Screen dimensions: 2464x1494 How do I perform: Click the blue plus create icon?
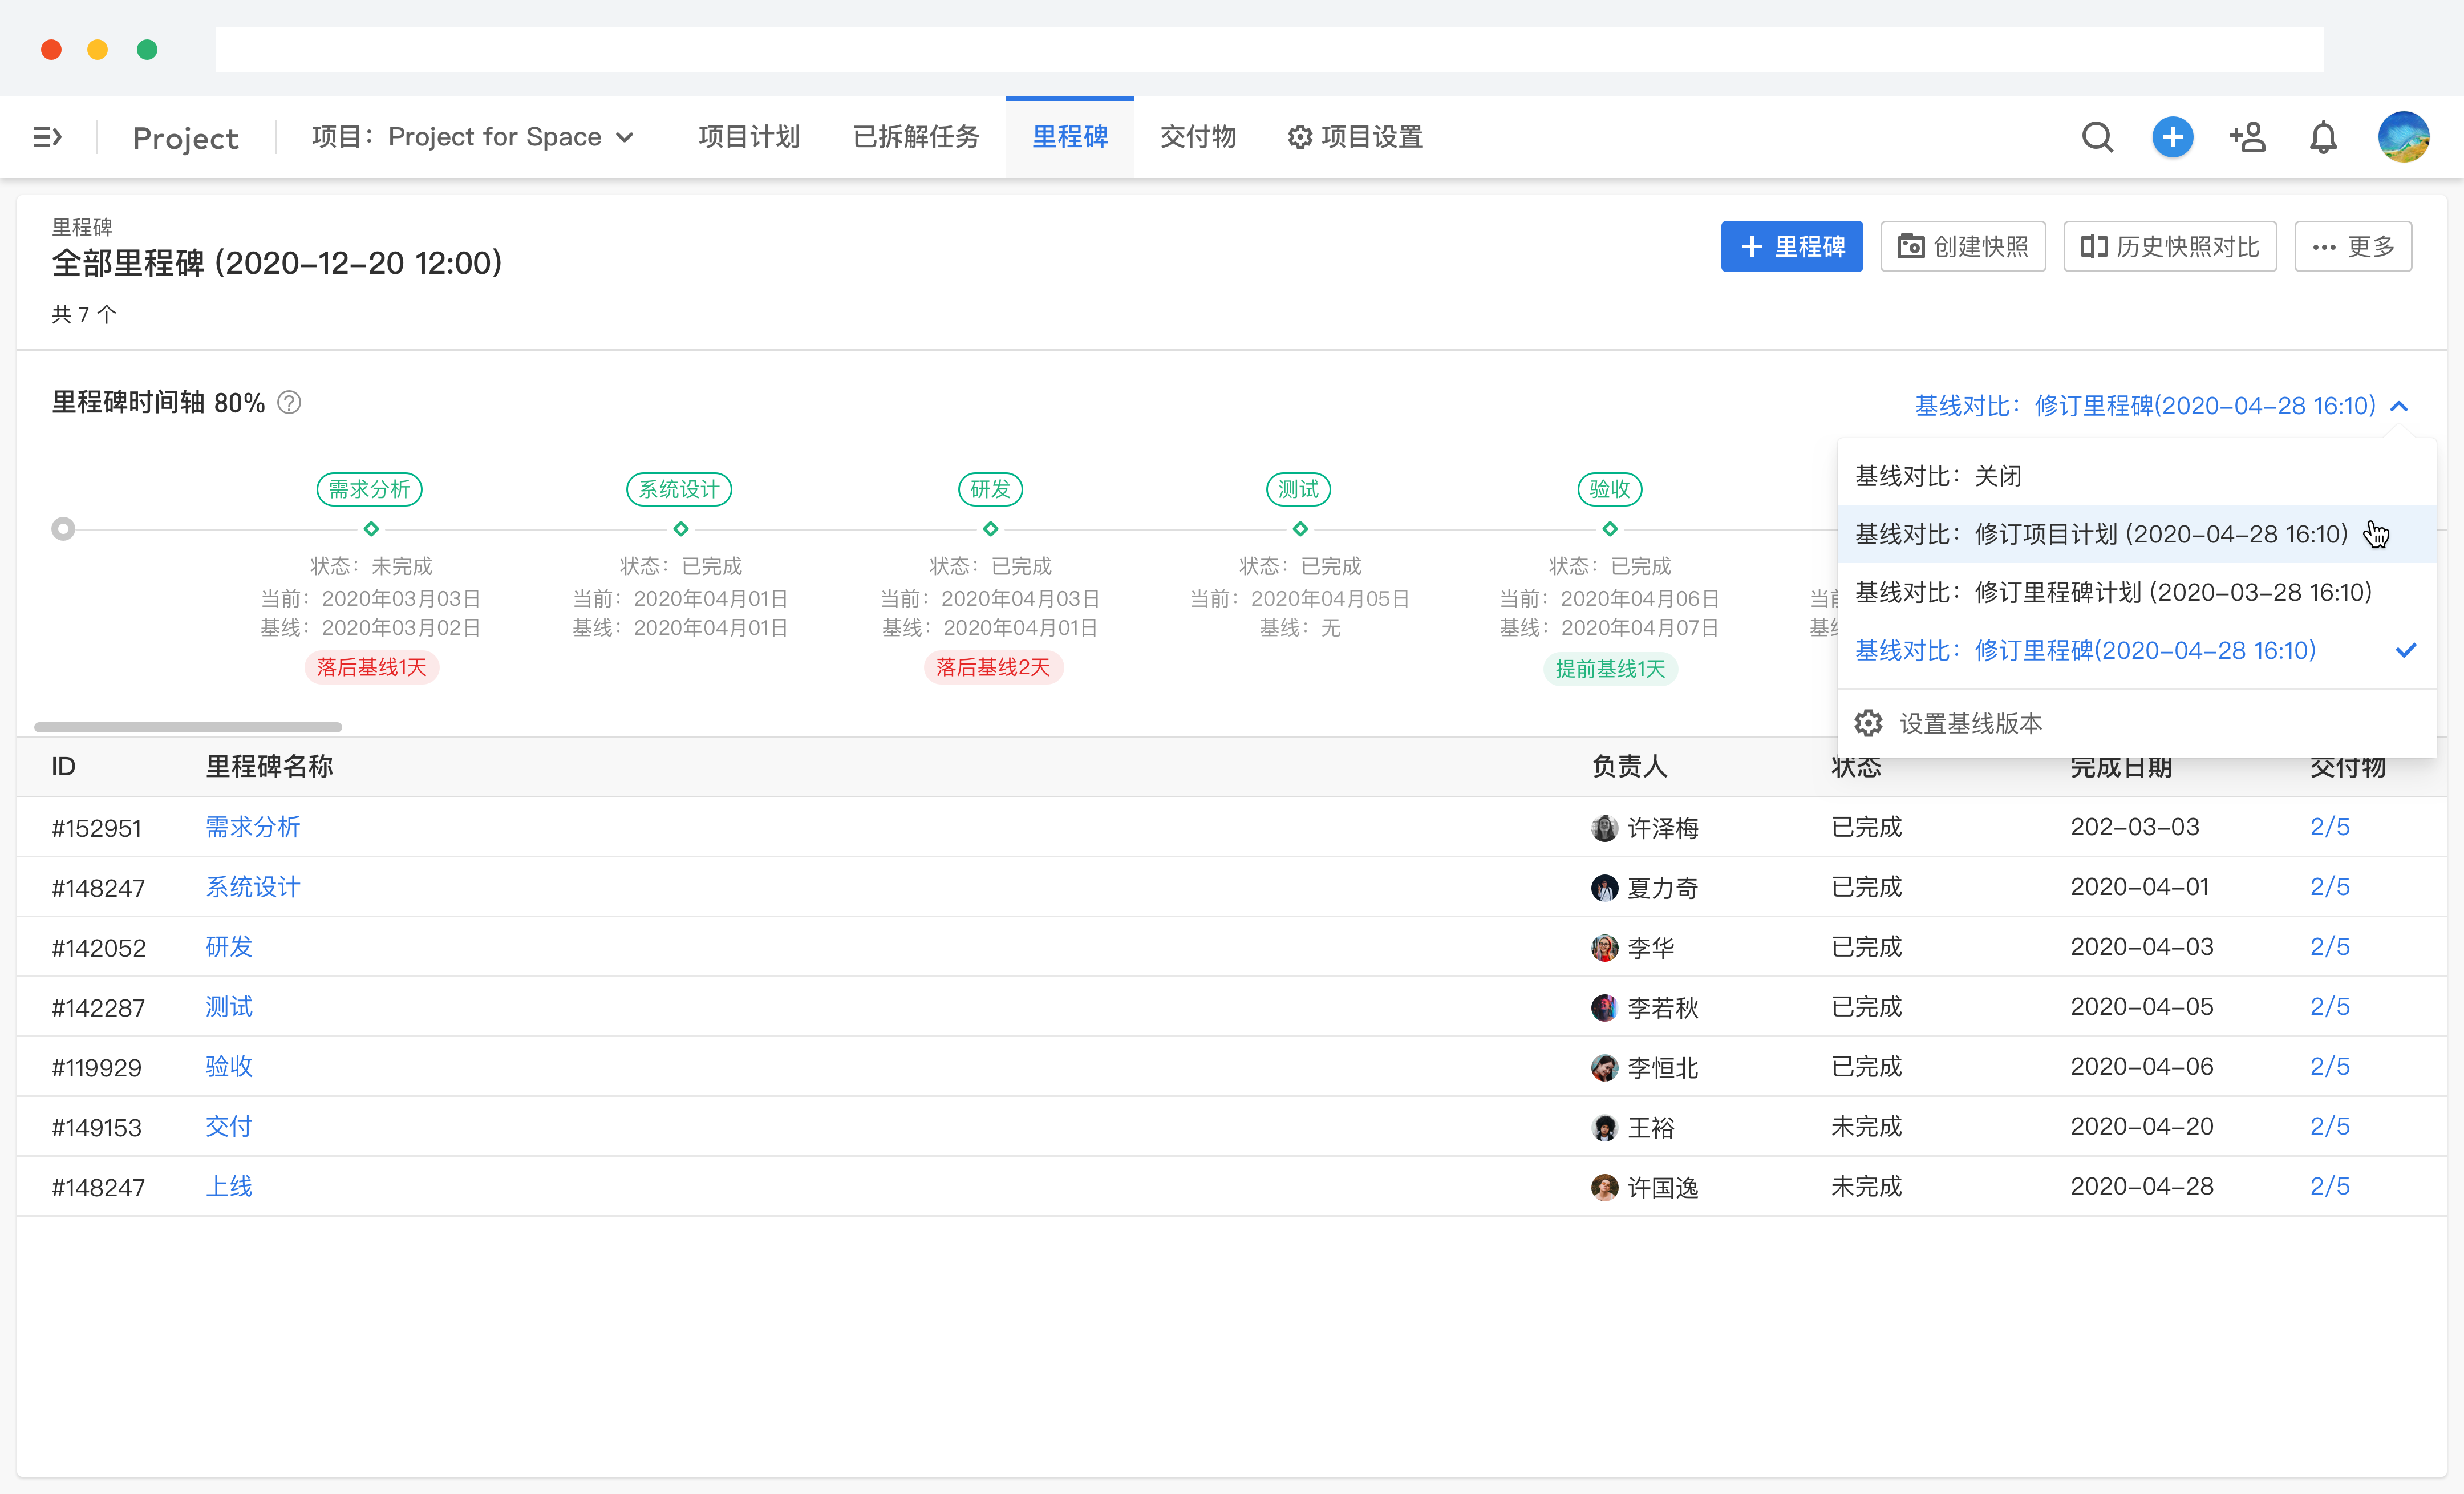point(2172,137)
